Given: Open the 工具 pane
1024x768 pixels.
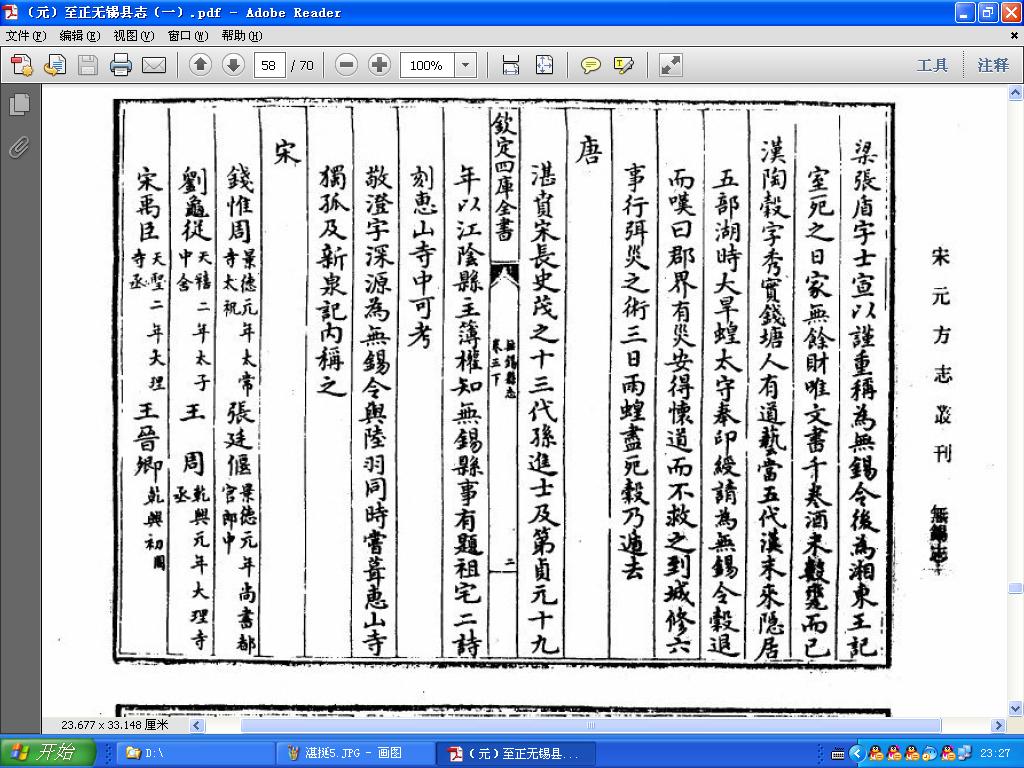Looking at the screenshot, I should point(932,65).
